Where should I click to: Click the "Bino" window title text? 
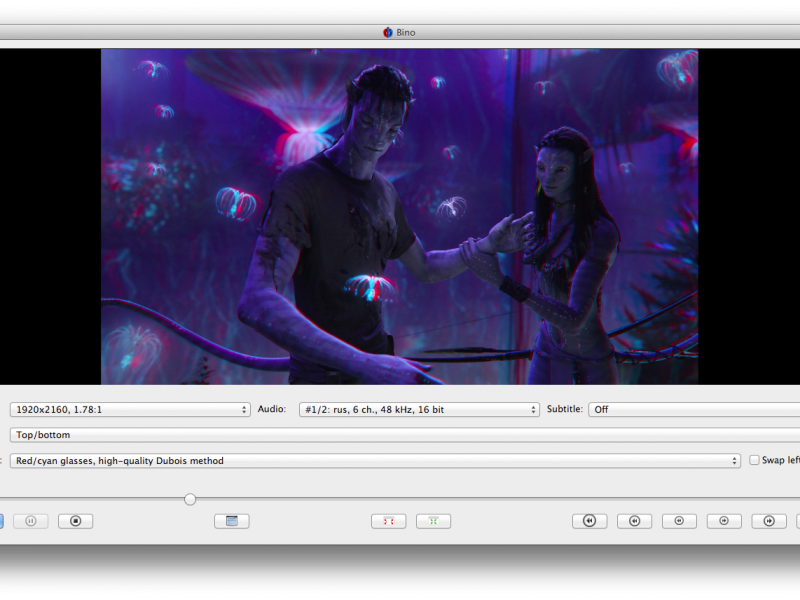tap(406, 33)
